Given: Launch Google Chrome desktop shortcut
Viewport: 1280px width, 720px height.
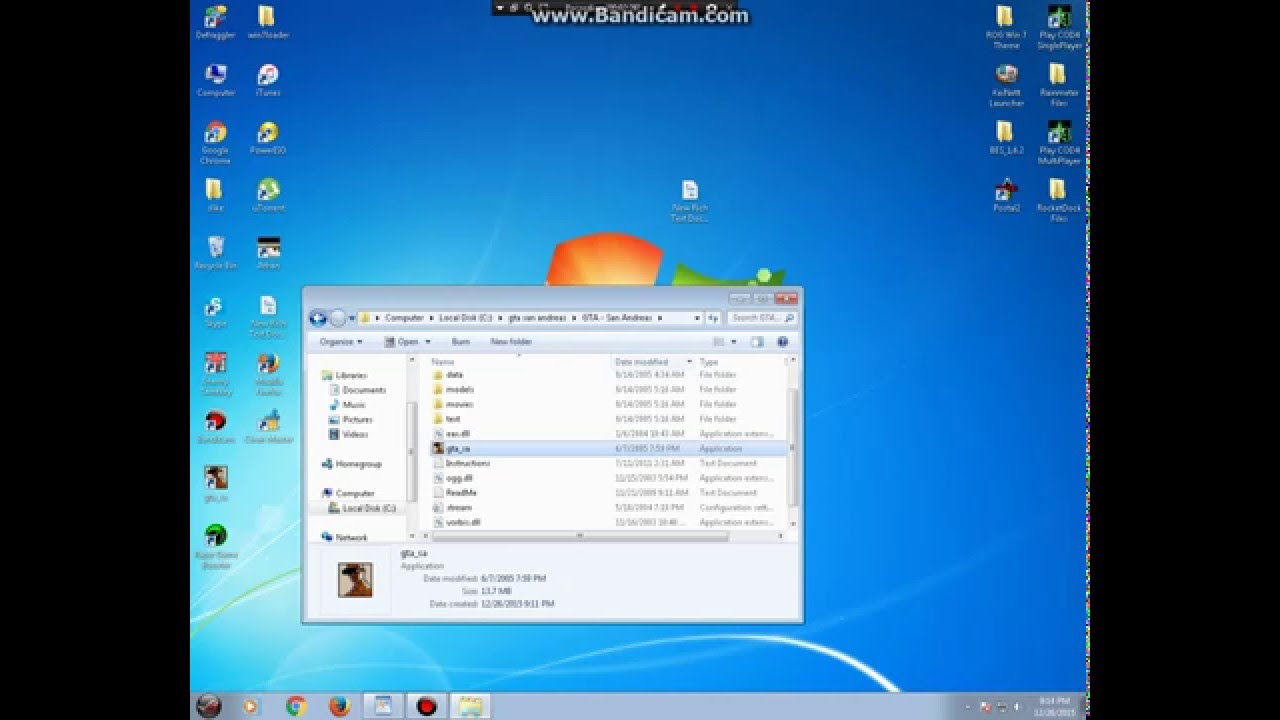Looking at the screenshot, I should pyautogui.click(x=215, y=142).
